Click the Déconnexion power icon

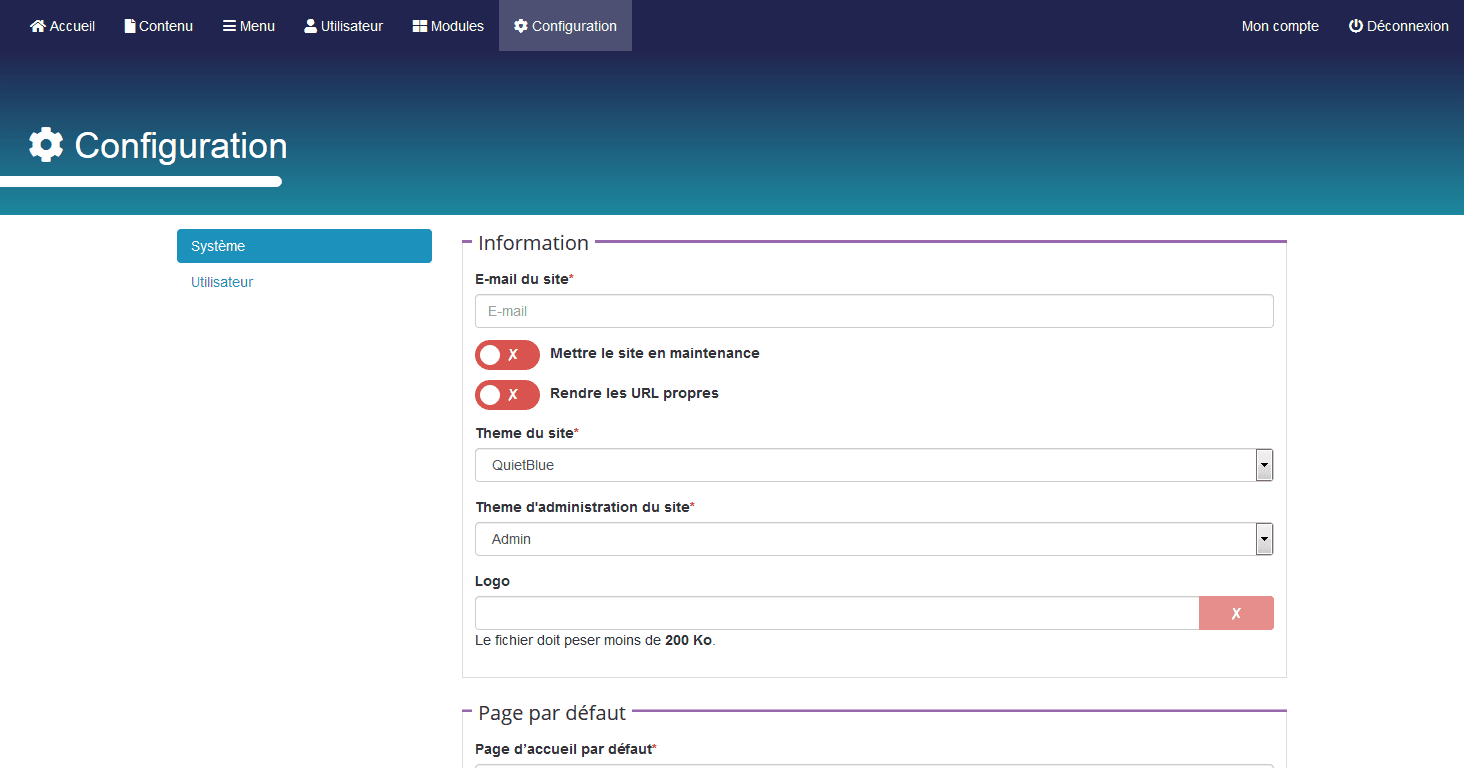pos(1356,26)
